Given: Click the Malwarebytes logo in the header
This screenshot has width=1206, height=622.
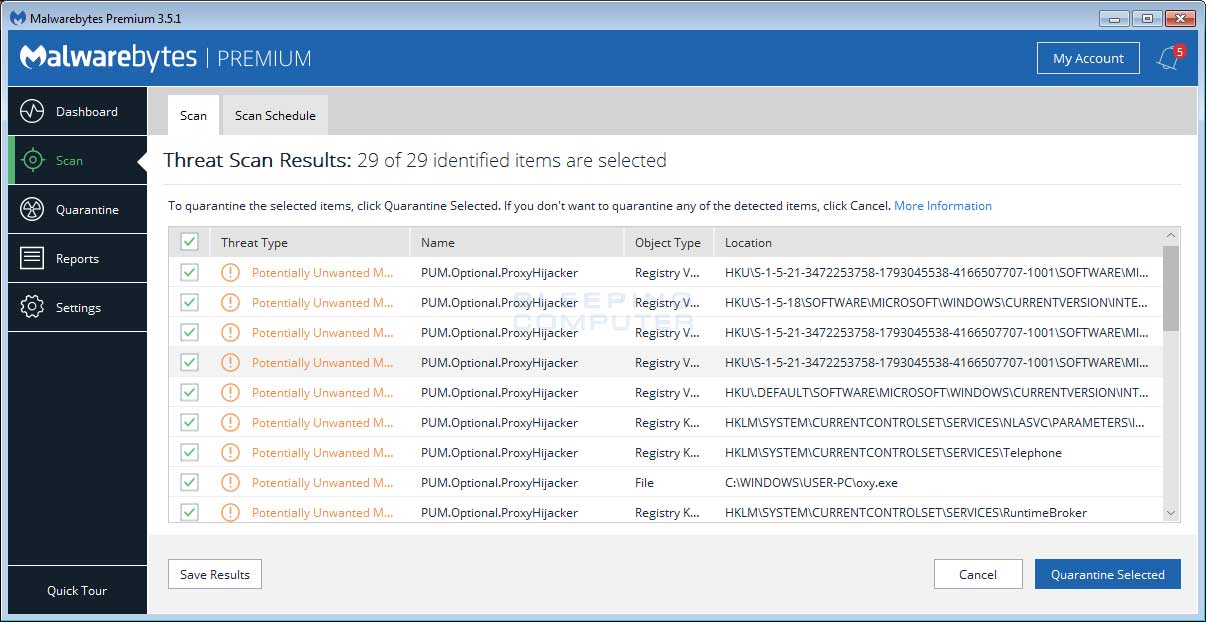Looking at the screenshot, I should (108, 58).
